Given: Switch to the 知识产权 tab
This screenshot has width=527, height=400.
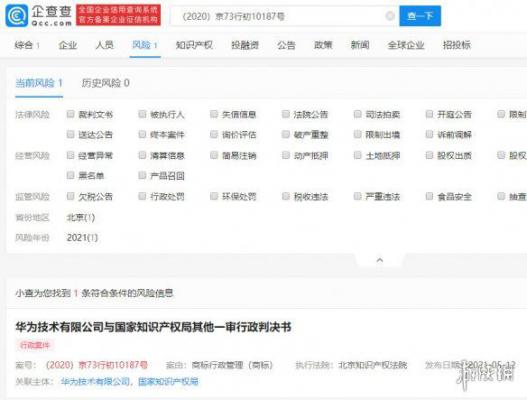Looking at the screenshot, I should click(x=194, y=45).
